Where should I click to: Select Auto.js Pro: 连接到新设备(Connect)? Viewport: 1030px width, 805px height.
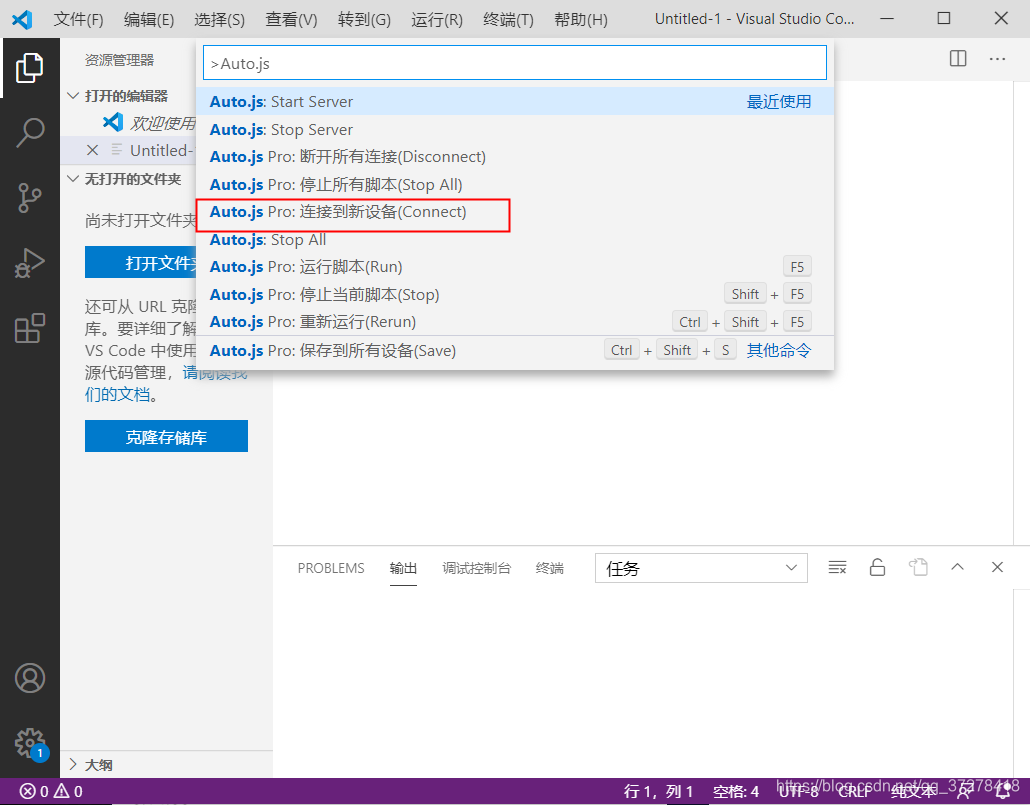515,212
